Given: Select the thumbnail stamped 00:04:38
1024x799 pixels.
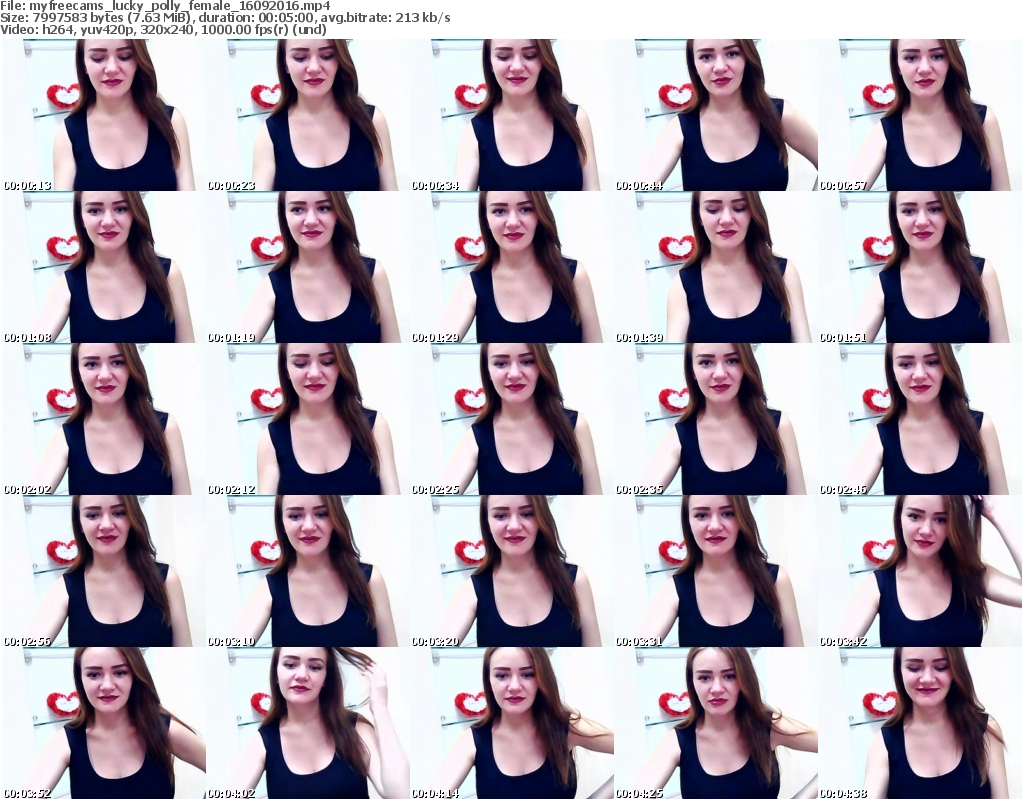Looking at the screenshot, I should 920,723.
